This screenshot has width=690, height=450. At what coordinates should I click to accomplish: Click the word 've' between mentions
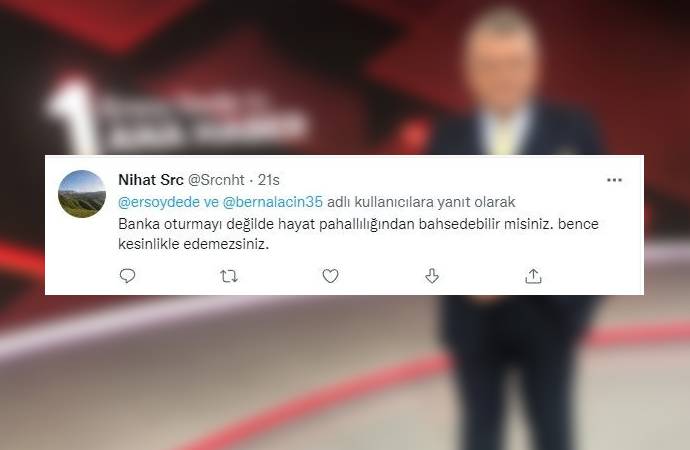(211, 202)
